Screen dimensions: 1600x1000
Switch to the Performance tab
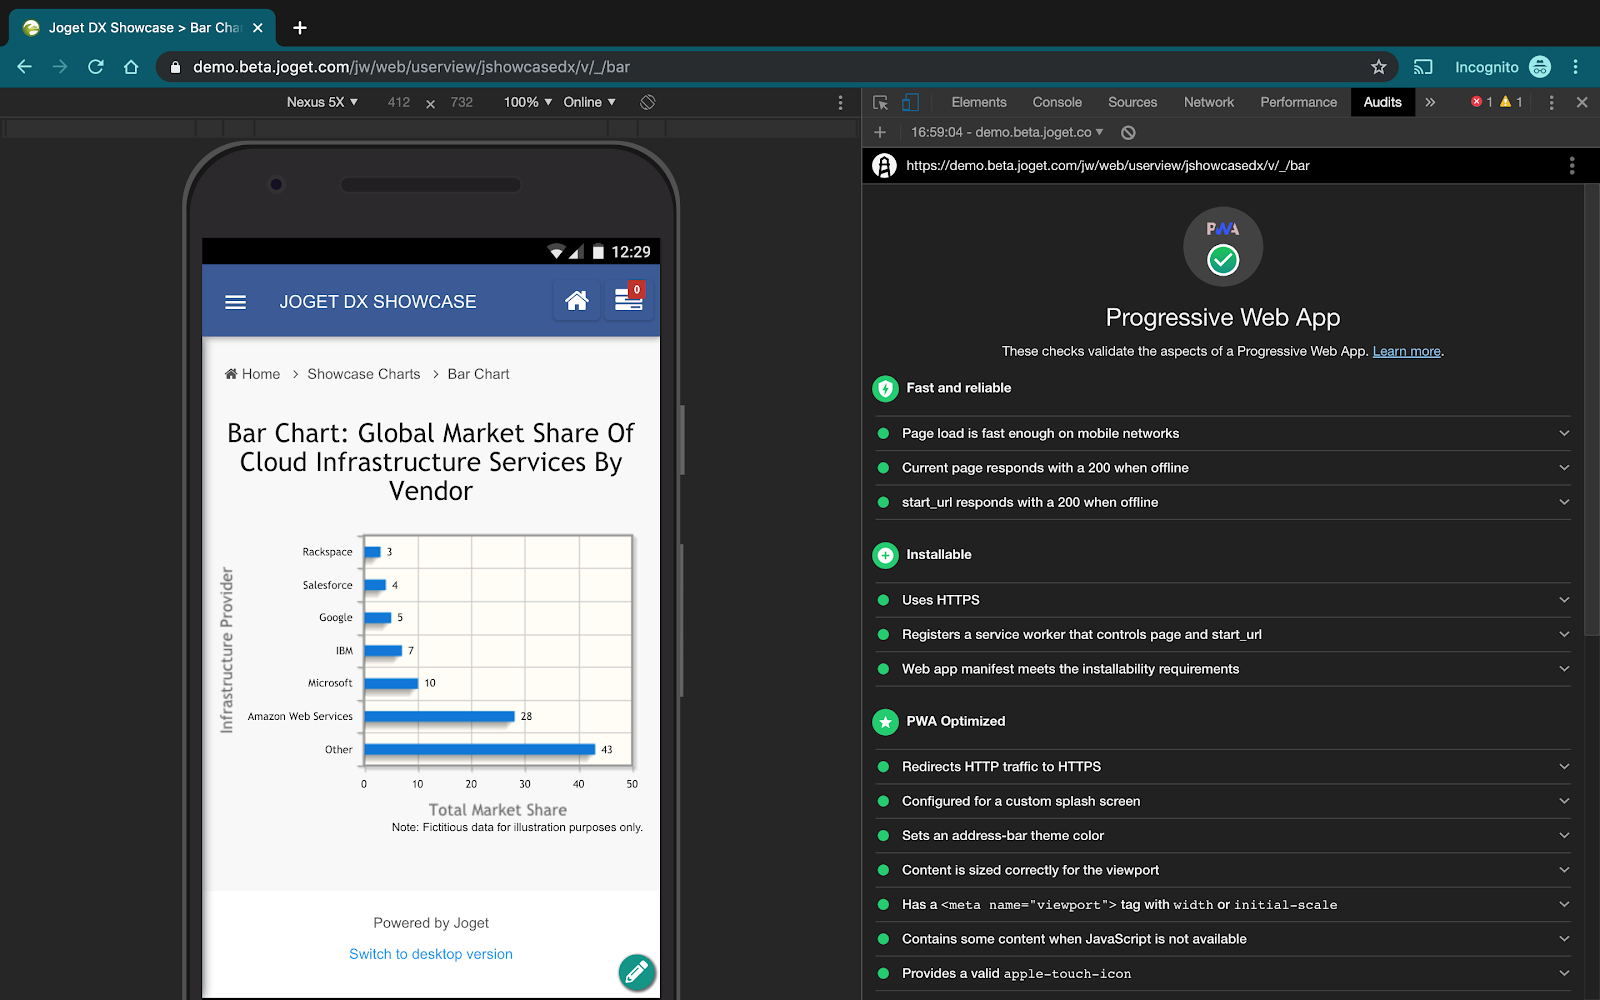1298,102
